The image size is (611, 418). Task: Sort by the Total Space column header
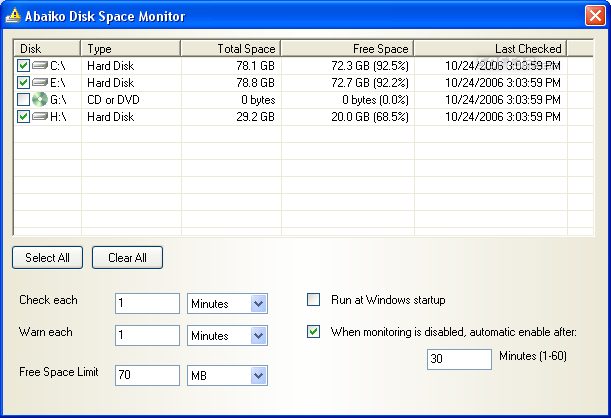[231, 49]
